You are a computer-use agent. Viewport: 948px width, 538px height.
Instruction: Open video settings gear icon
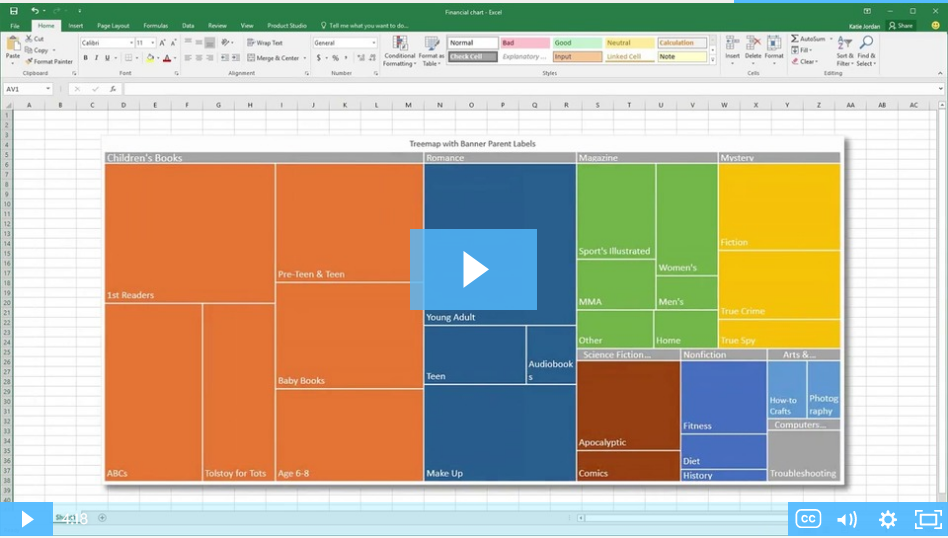pyautogui.click(x=887, y=519)
